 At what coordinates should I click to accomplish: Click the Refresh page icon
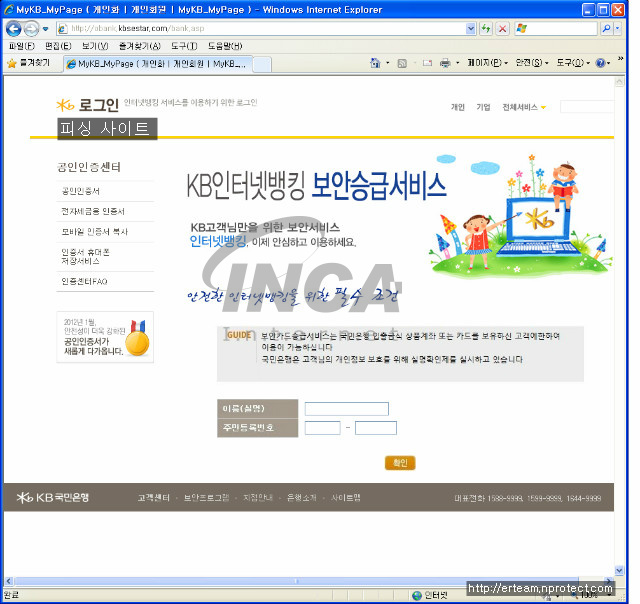486,28
